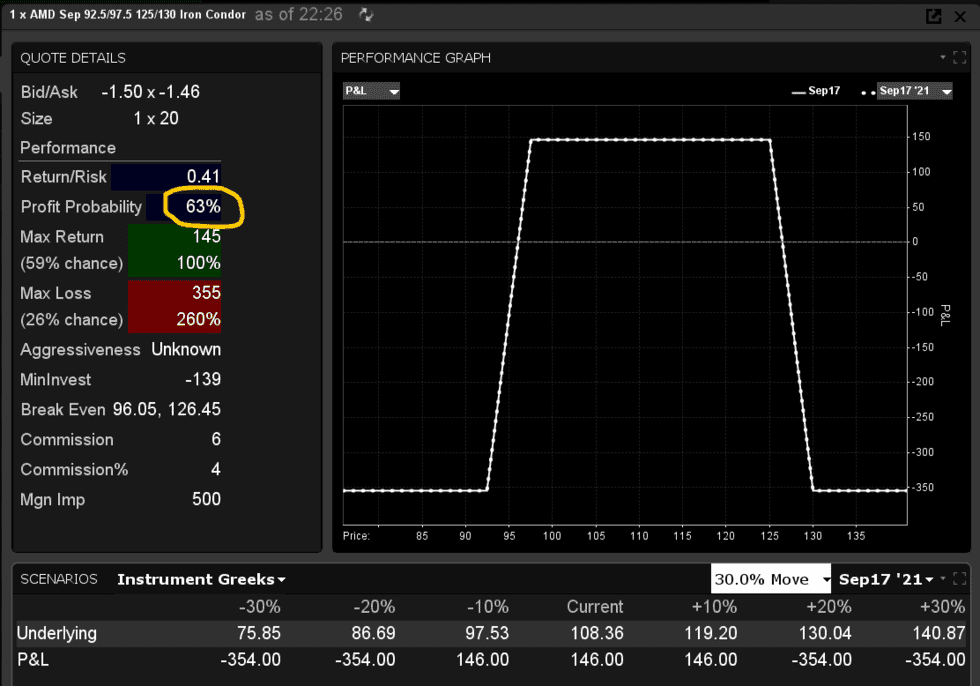Screen dimensions: 980x686
Task: Open the Scenarios Sep17 '21 date dropdown
Action: click(x=887, y=579)
